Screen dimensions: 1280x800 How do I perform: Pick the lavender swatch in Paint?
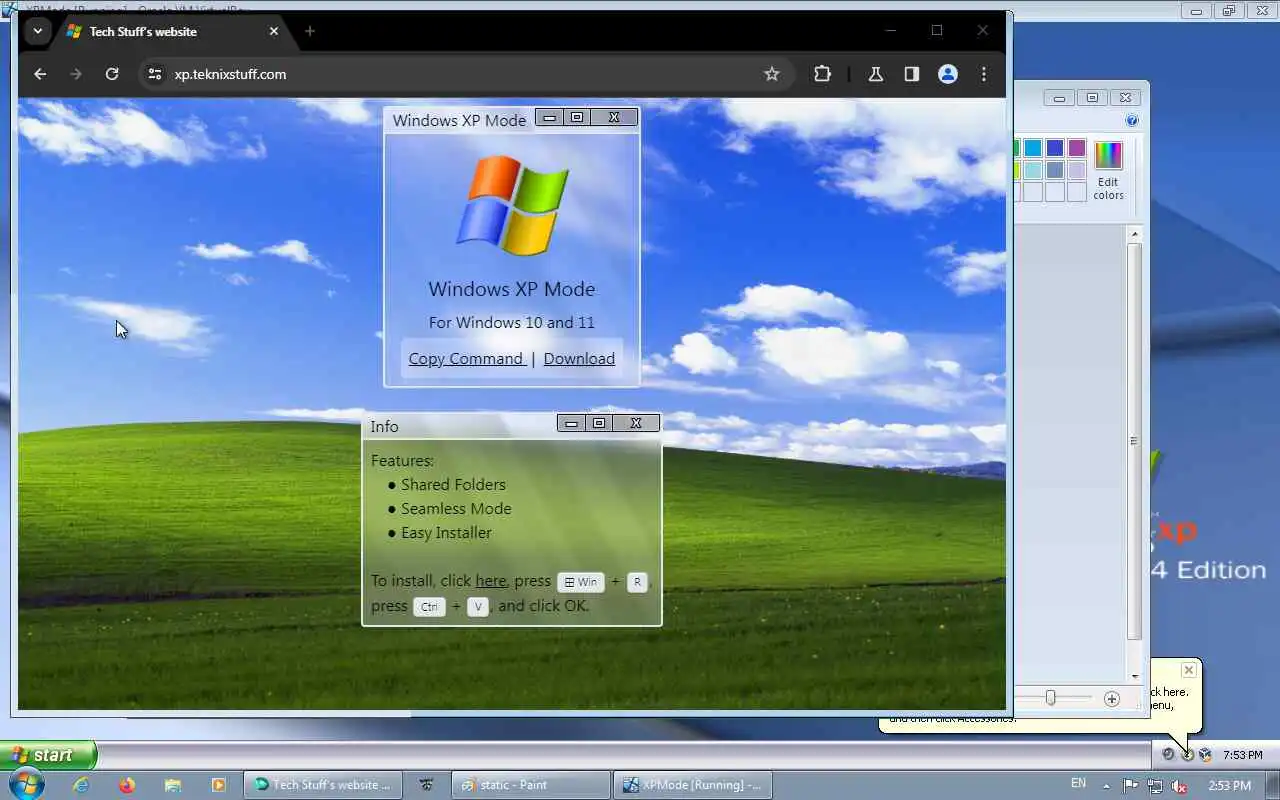click(1076, 170)
